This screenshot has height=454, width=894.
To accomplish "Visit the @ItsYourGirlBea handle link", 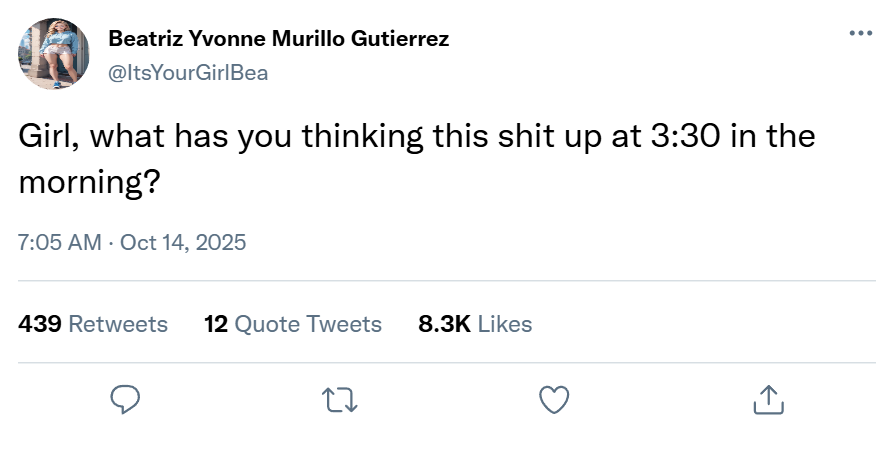I will (x=188, y=73).
